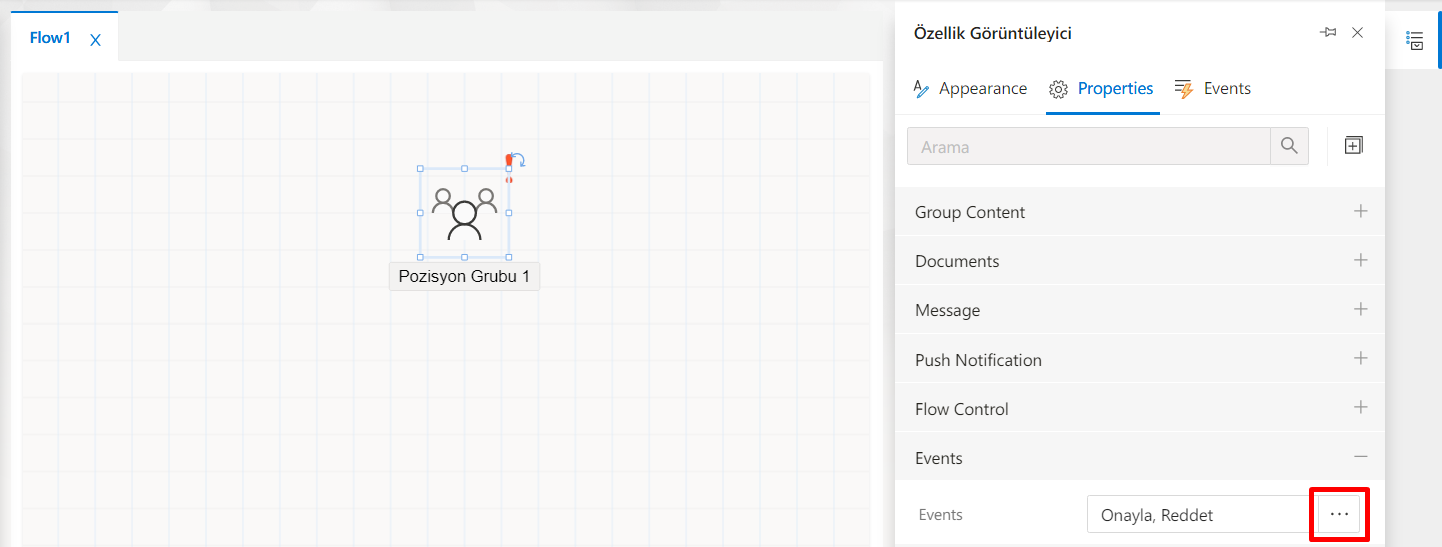
Task: Open the checklist icon on far right
Action: coord(1414,40)
